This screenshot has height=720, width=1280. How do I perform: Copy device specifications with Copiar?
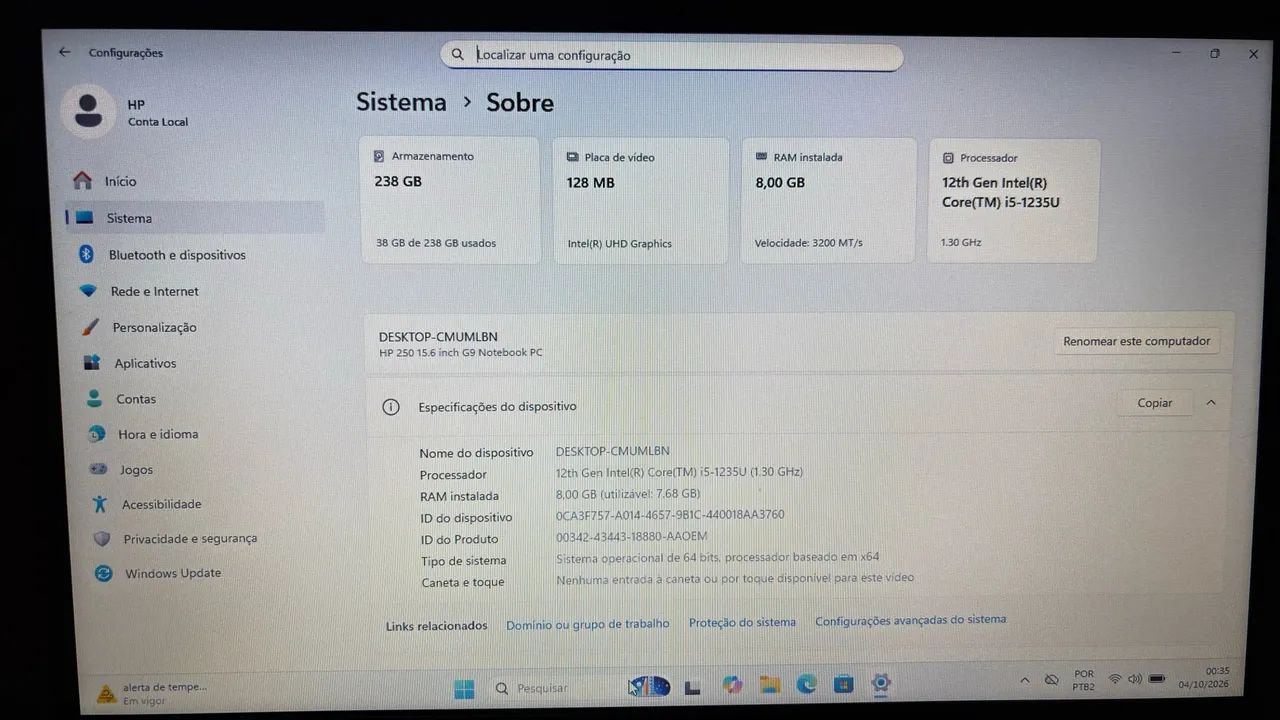pyautogui.click(x=1155, y=403)
